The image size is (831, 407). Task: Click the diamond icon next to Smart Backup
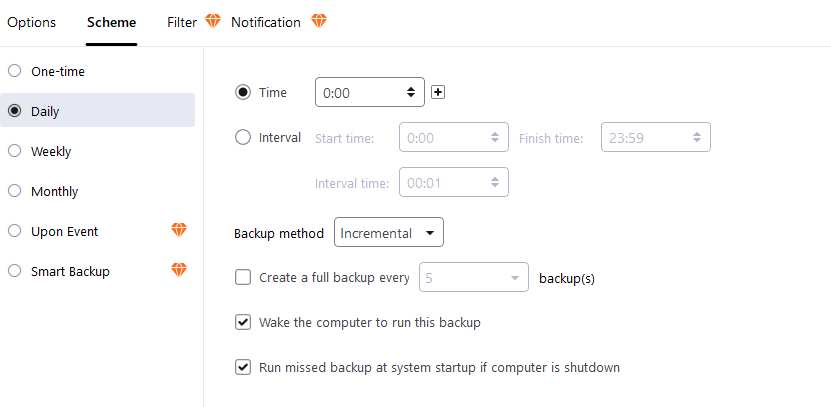[x=179, y=270]
